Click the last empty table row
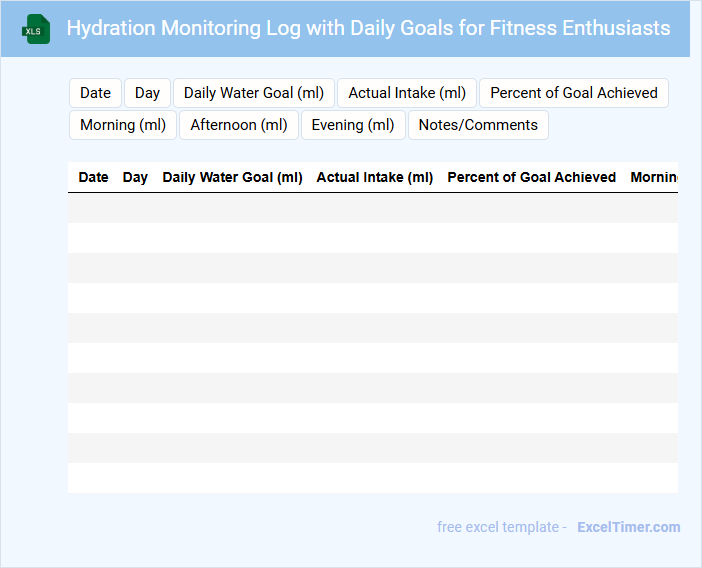Screen dimensions: 702x568 [372, 478]
